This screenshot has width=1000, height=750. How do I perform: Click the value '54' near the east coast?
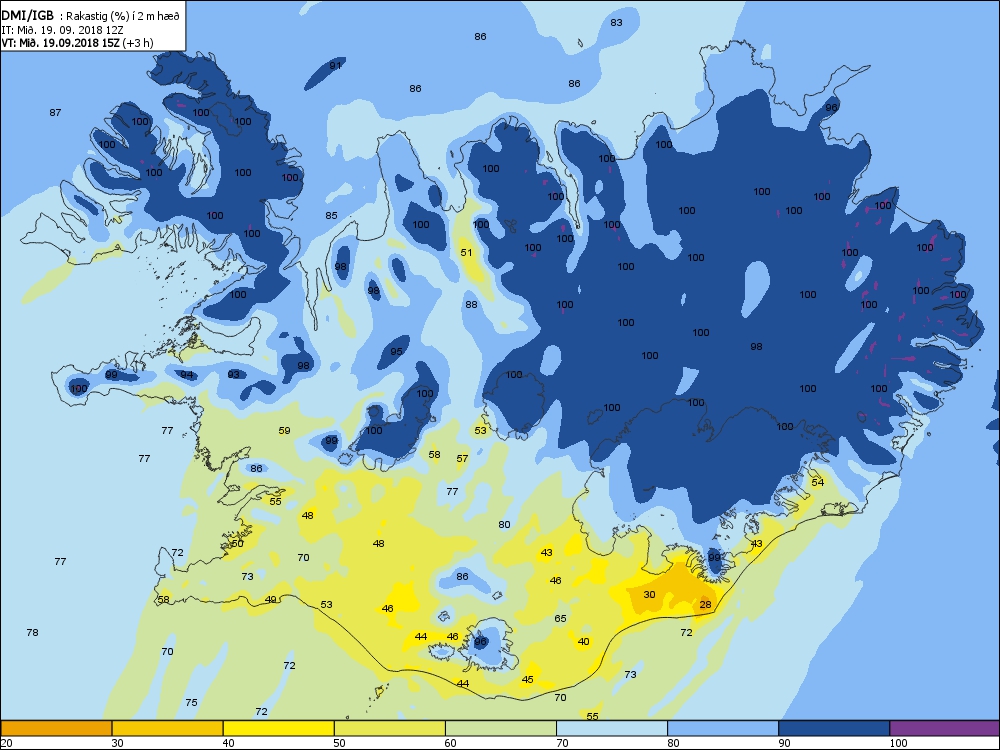[x=818, y=483]
